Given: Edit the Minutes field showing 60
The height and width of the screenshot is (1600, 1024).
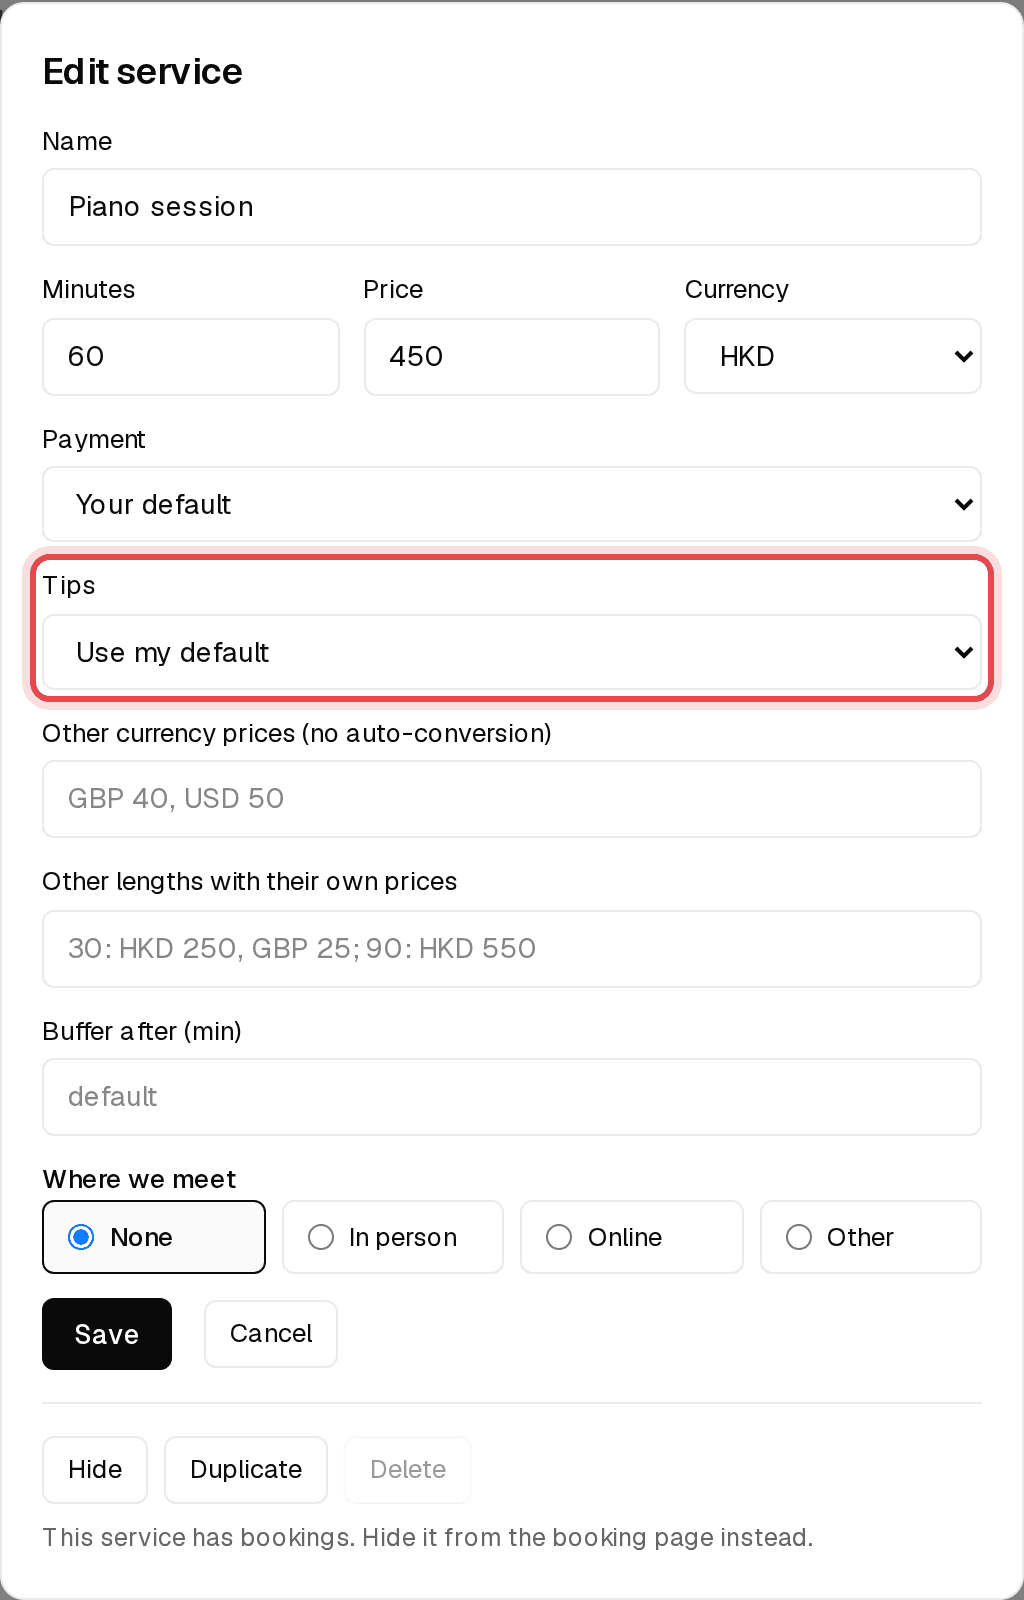Looking at the screenshot, I should [x=191, y=357].
